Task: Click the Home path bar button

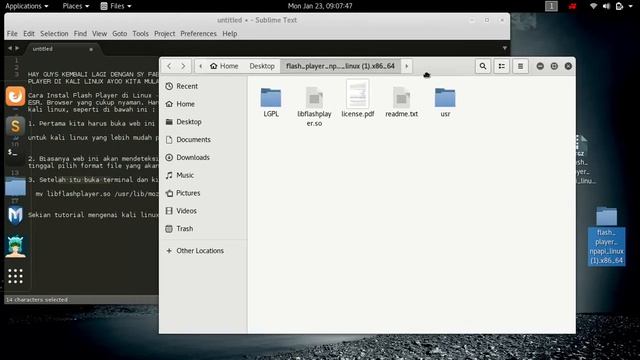Action: (x=224, y=66)
